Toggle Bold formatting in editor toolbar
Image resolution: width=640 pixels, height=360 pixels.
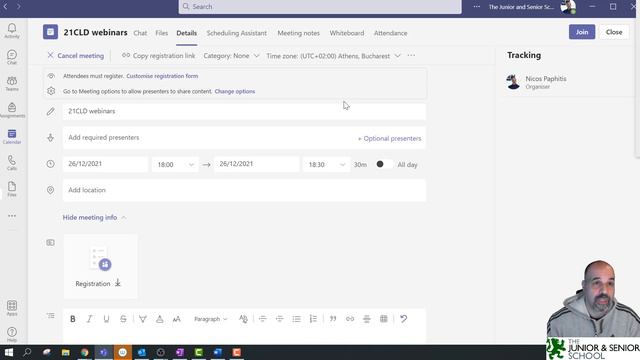pos(73,319)
